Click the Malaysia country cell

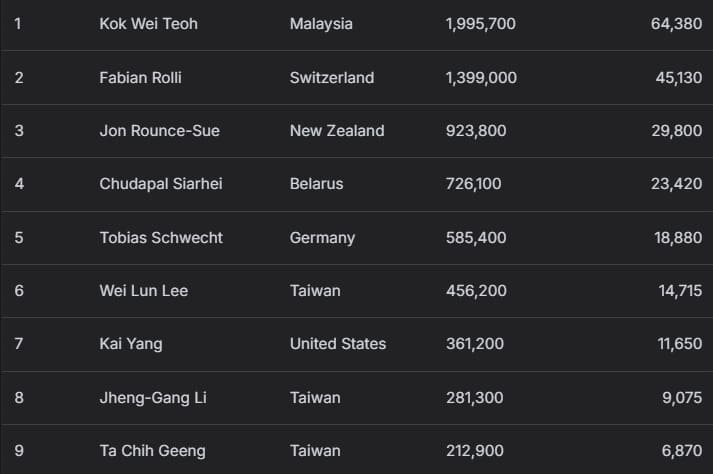point(321,24)
